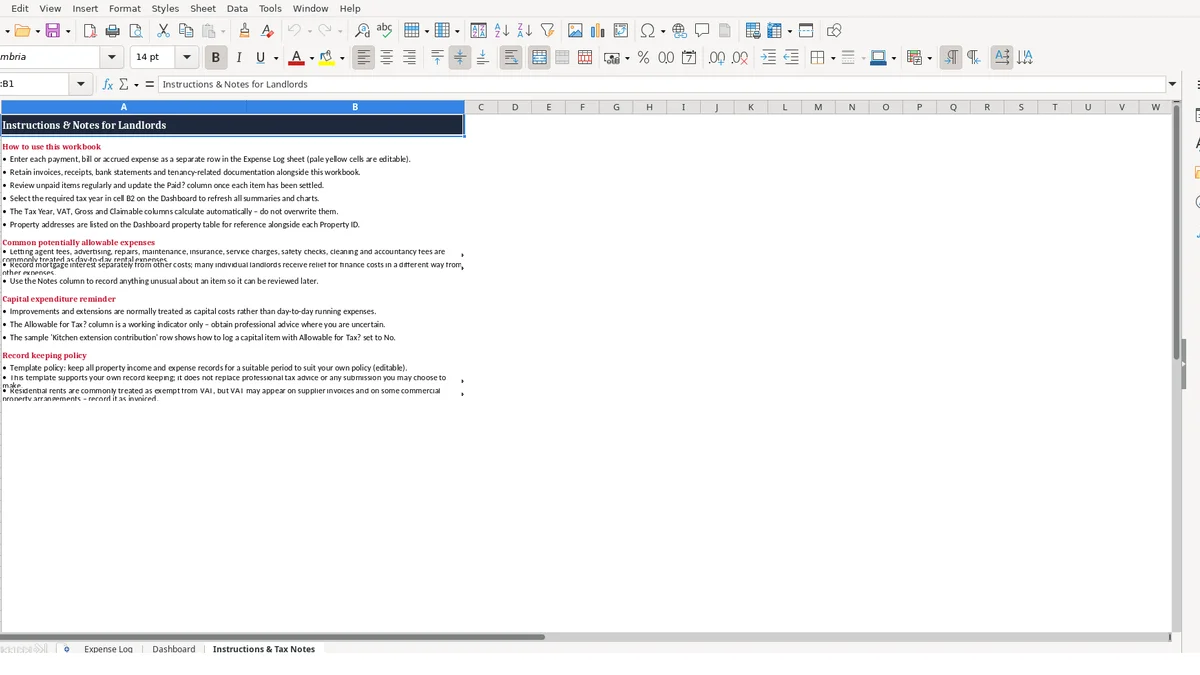
Task: Format cell as percent
Action: (x=643, y=58)
